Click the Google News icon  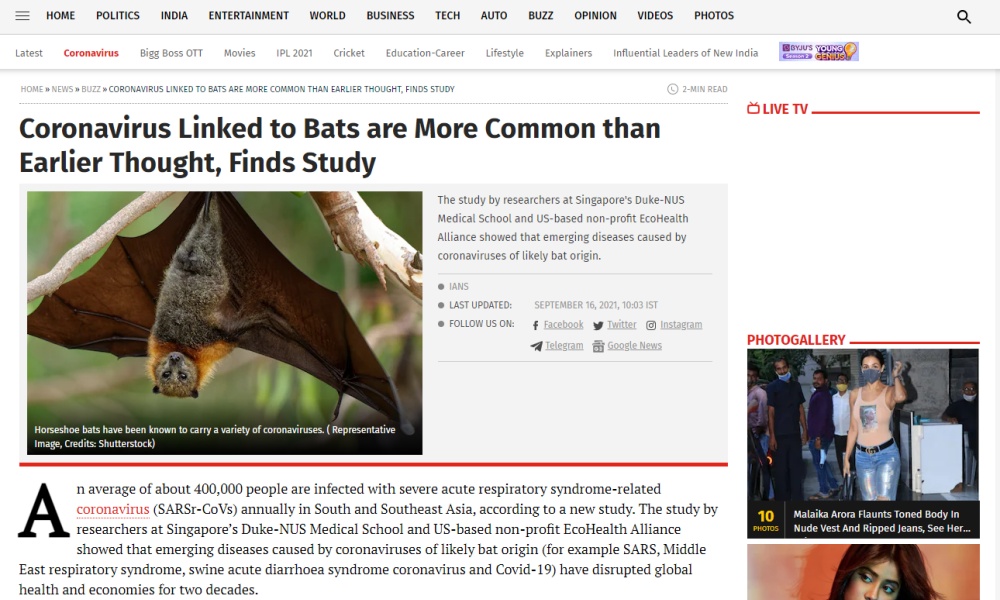click(x=598, y=346)
